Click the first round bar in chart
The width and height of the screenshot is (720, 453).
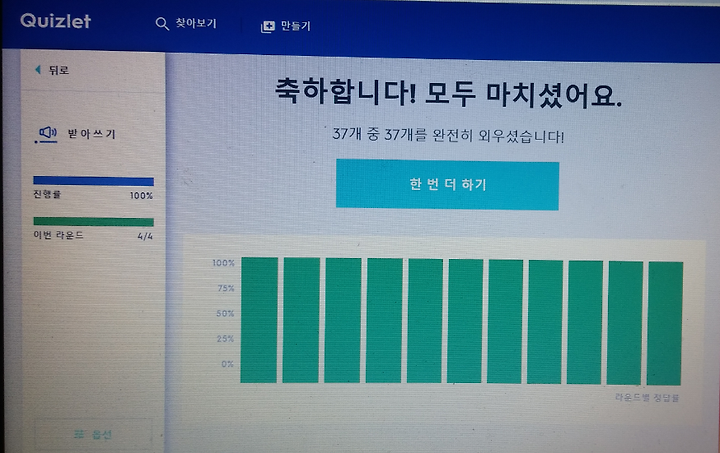[x=259, y=320]
